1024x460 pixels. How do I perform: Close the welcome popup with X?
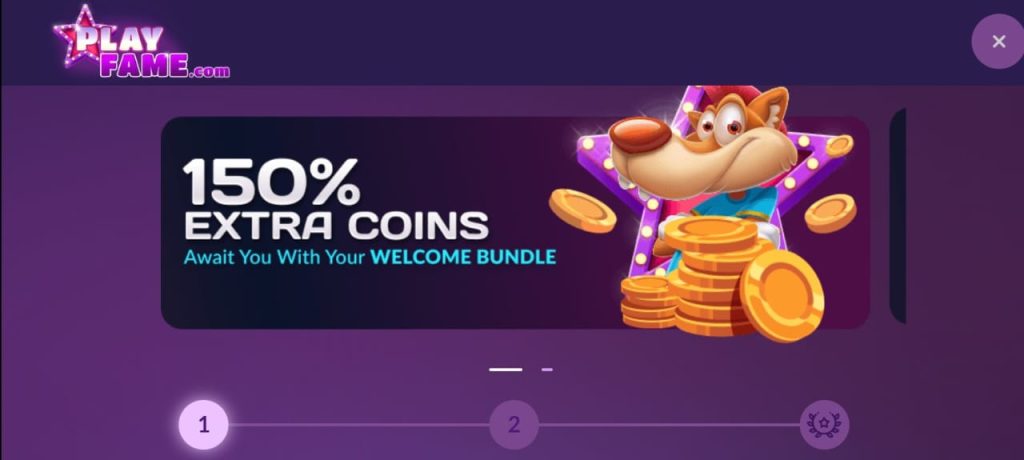(x=998, y=42)
